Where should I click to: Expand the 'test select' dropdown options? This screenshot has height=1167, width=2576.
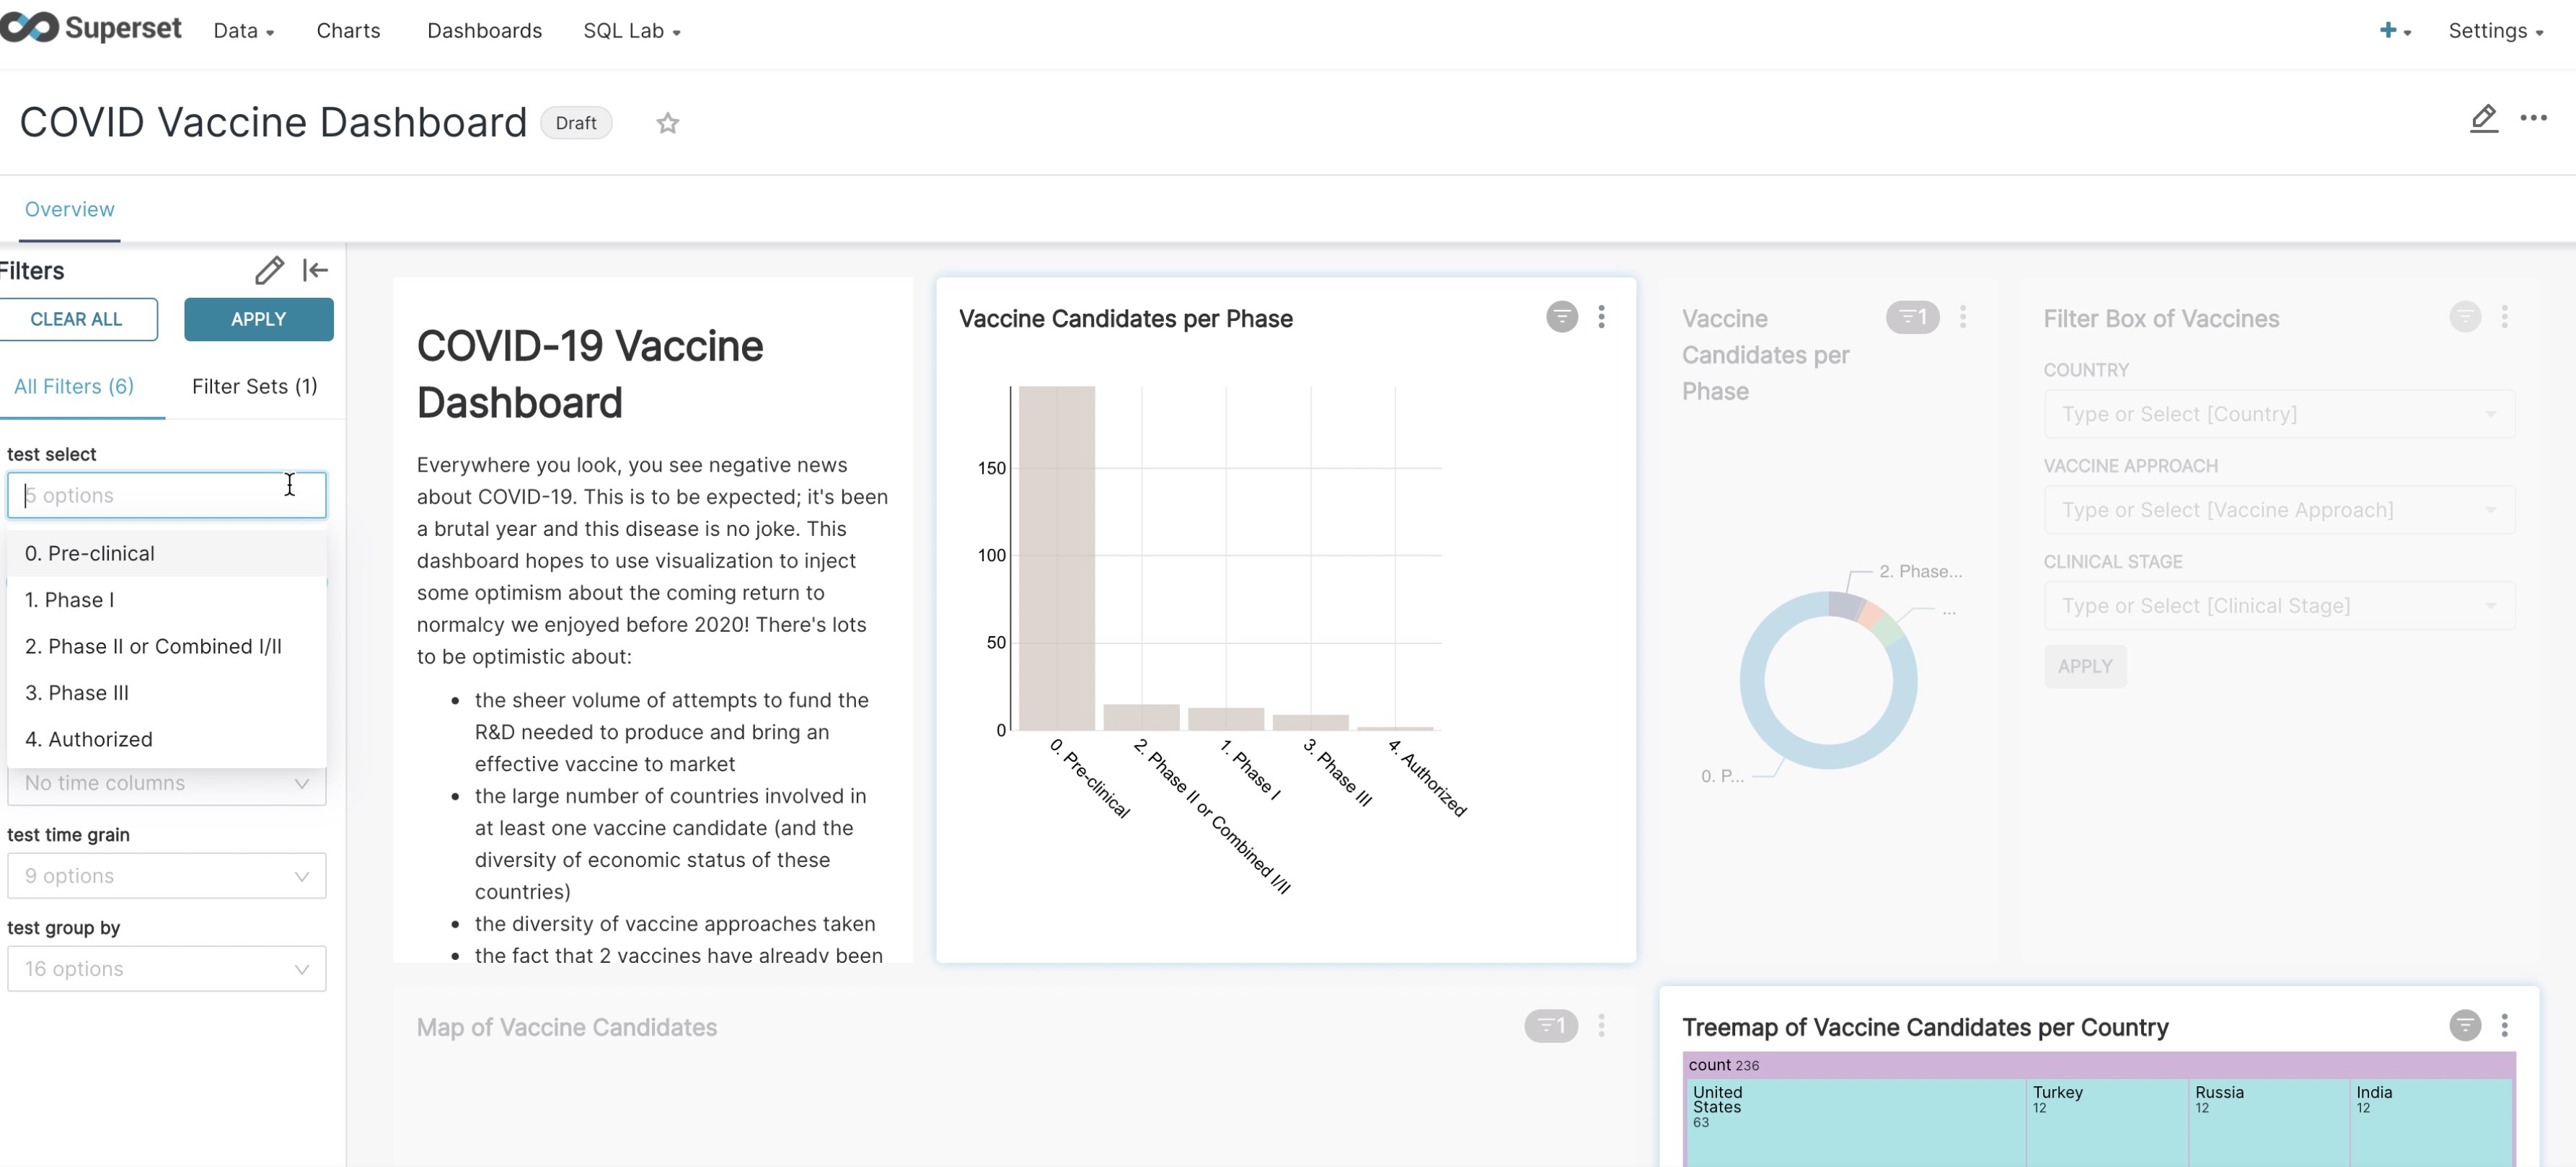click(x=166, y=493)
